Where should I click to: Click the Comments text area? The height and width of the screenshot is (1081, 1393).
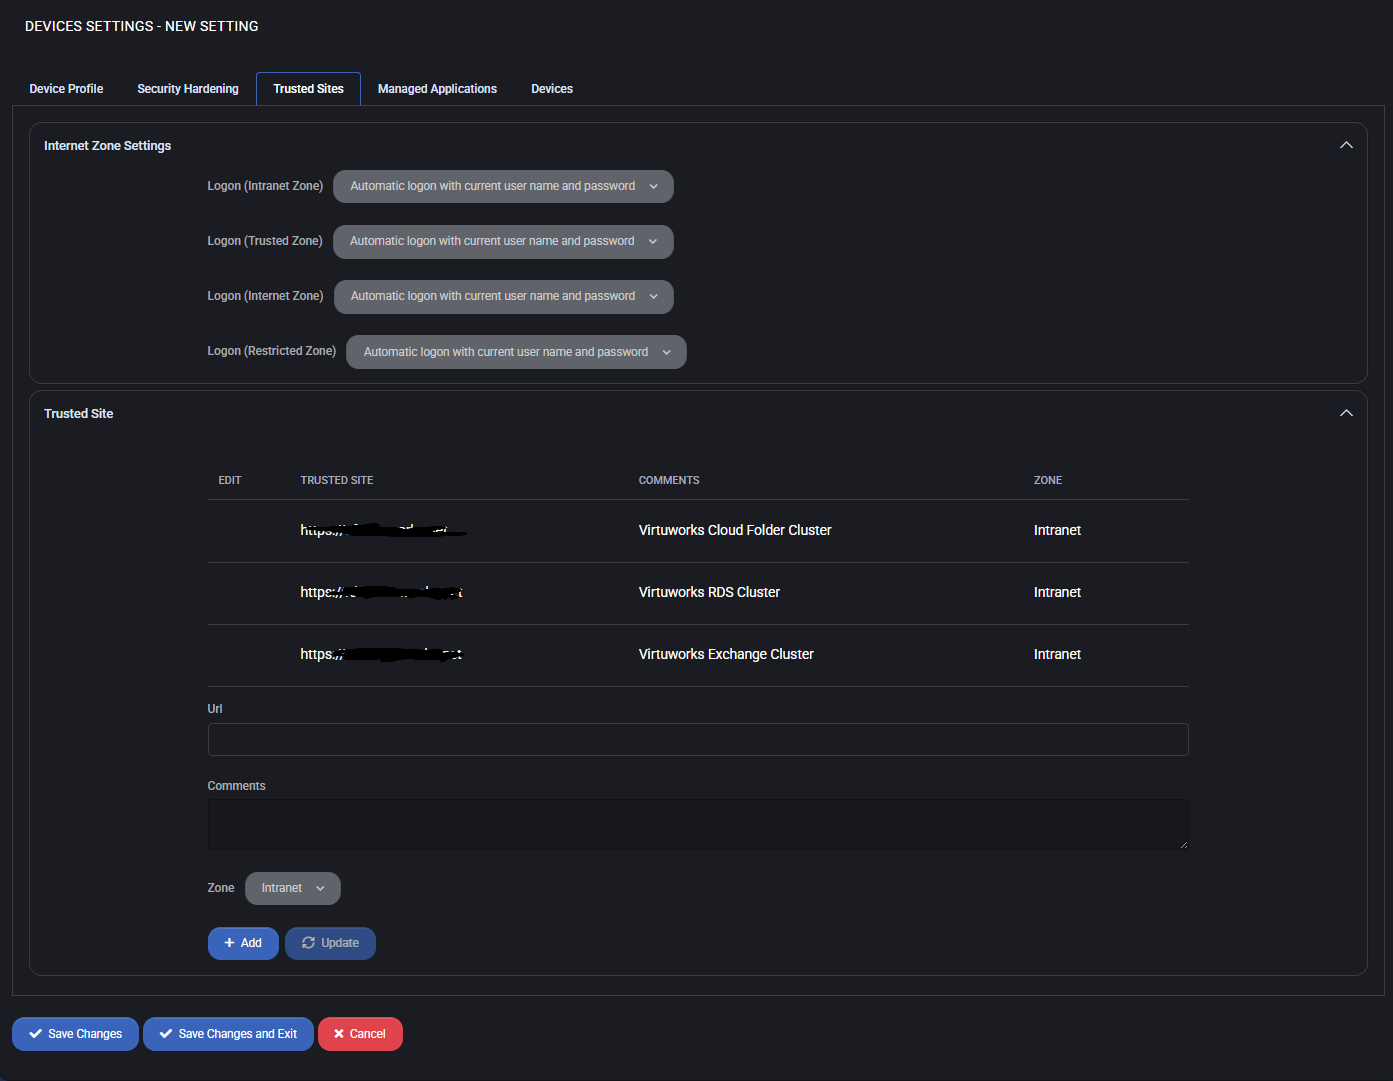698,824
